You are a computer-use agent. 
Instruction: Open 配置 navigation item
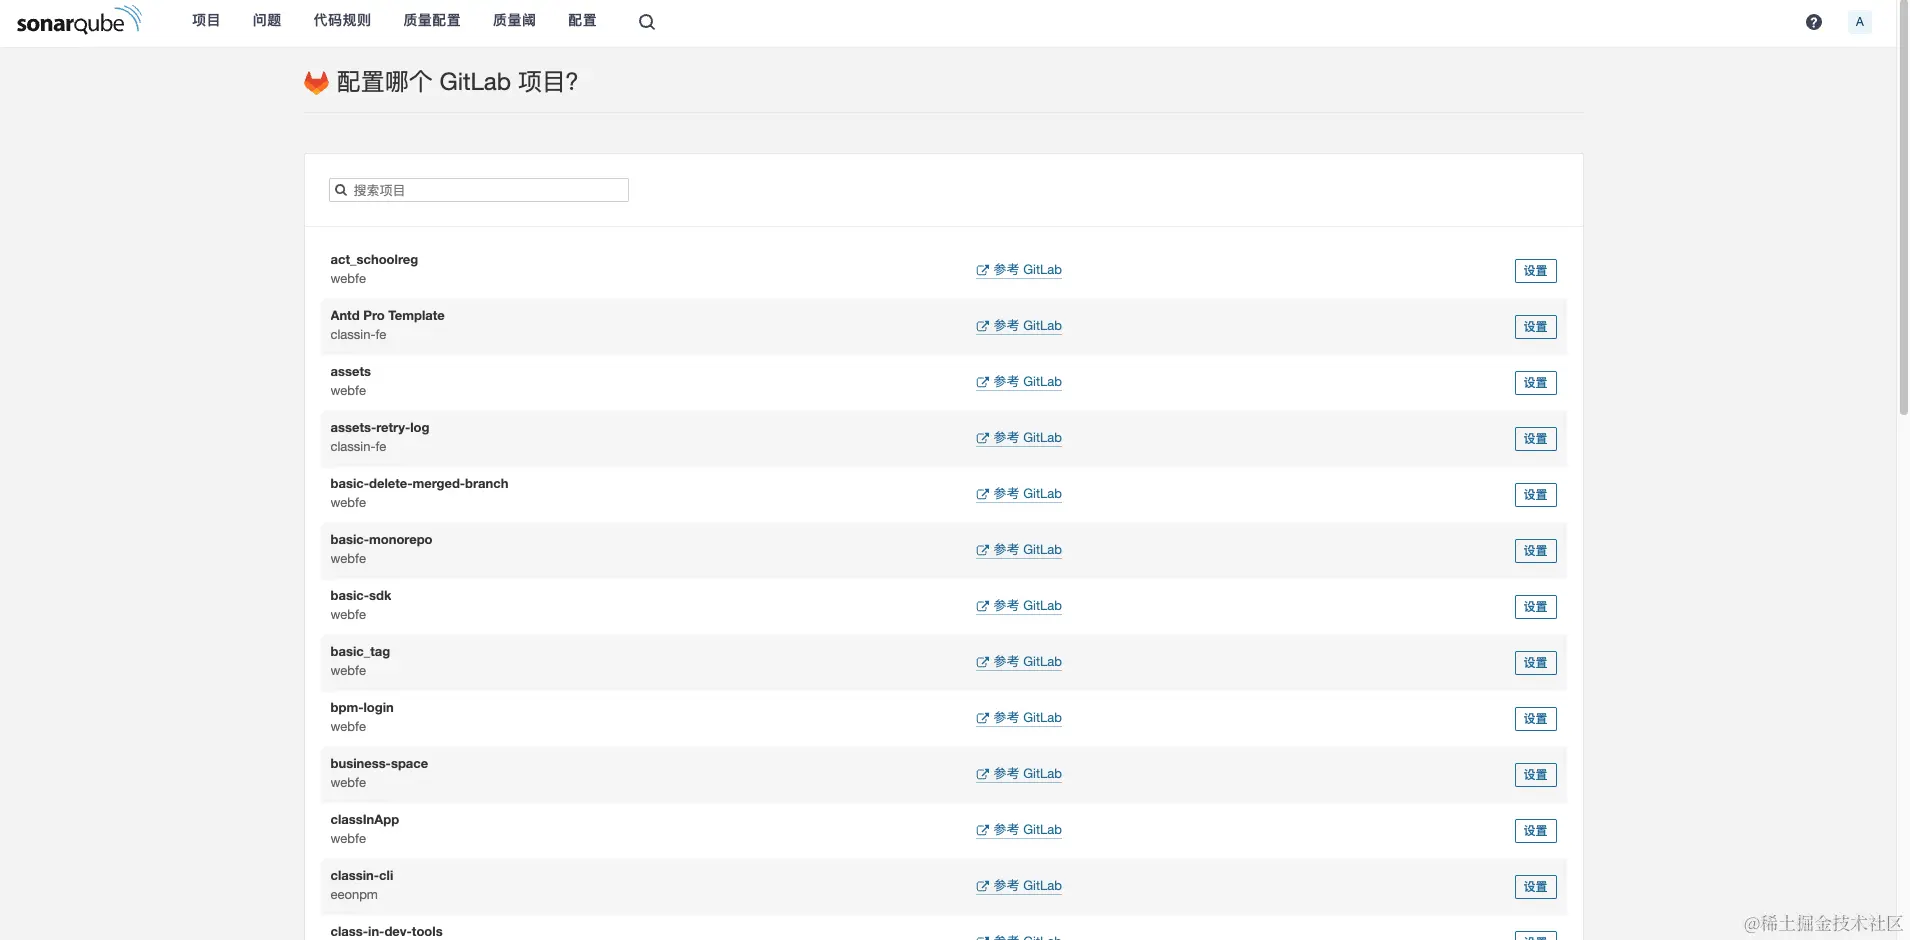point(582,21)
